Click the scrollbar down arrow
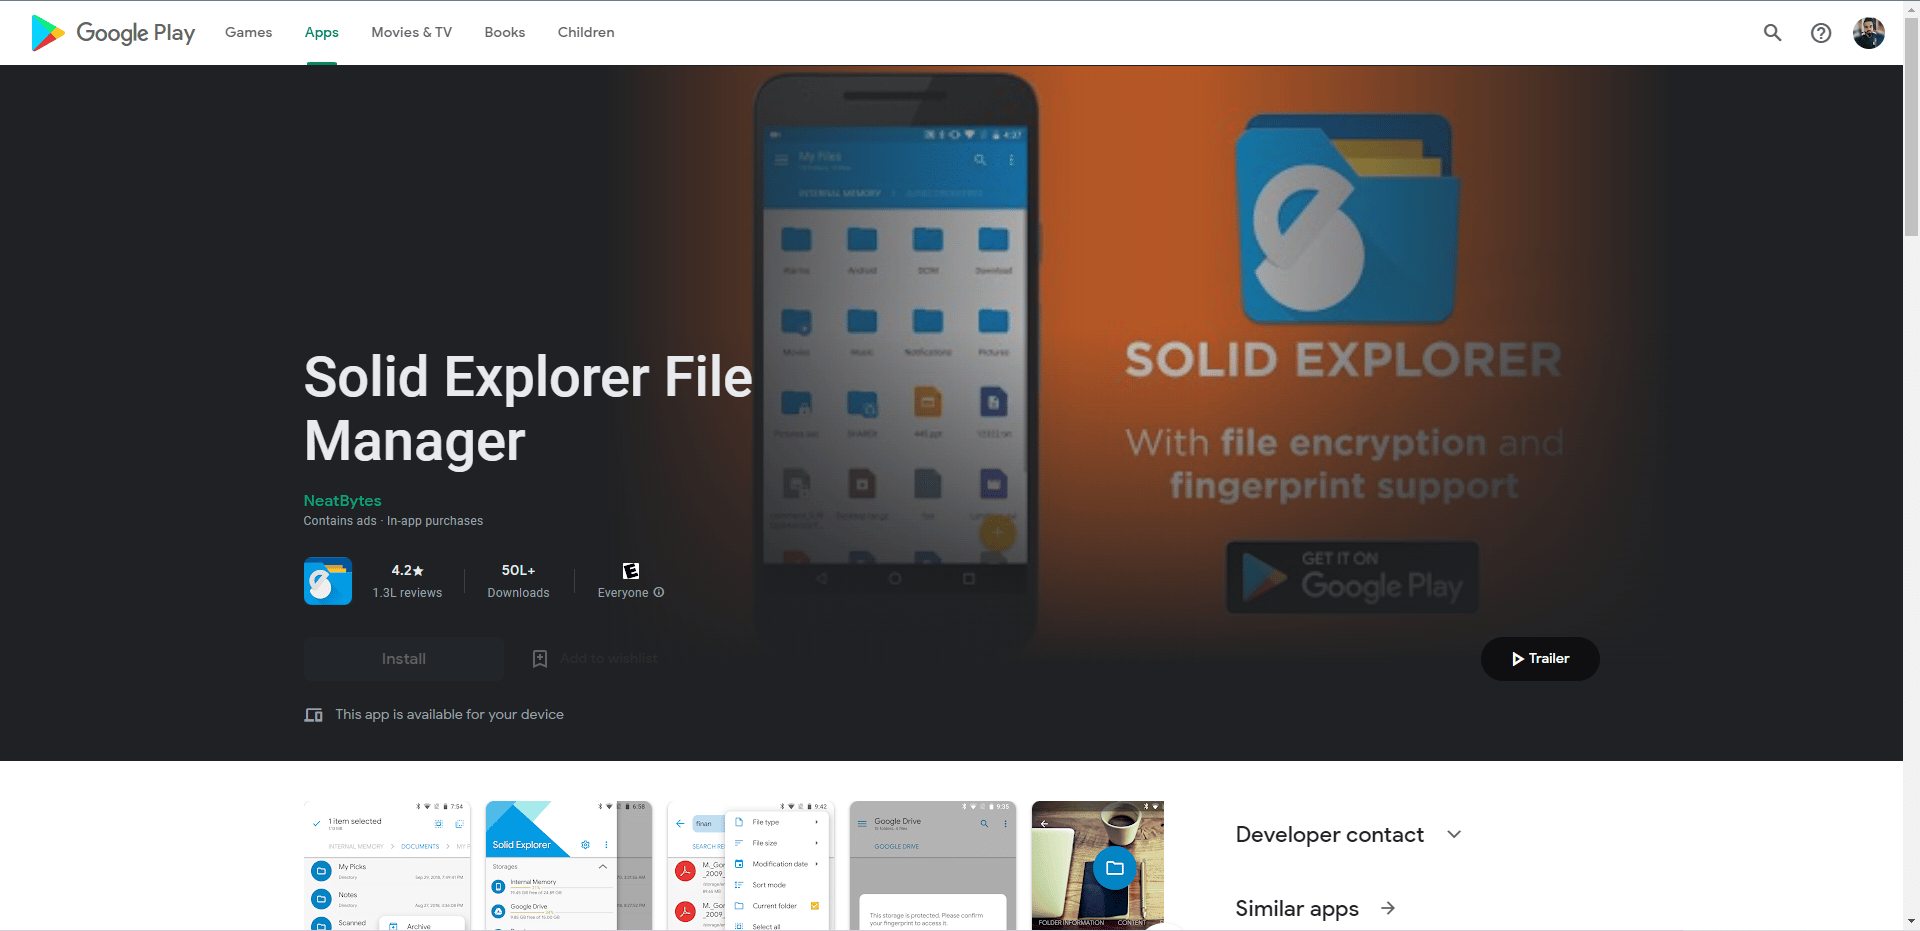This screenshot has height=931, width=1920. pyautogui.click(x=1911, y=922)
